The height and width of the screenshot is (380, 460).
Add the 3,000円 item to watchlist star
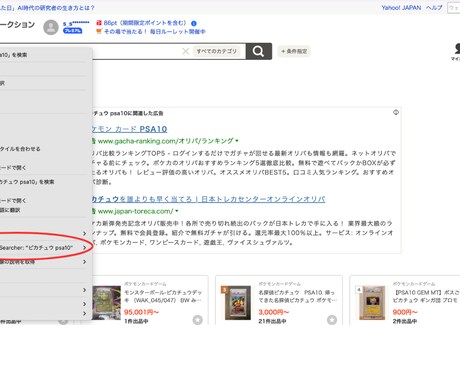point(332,320)
